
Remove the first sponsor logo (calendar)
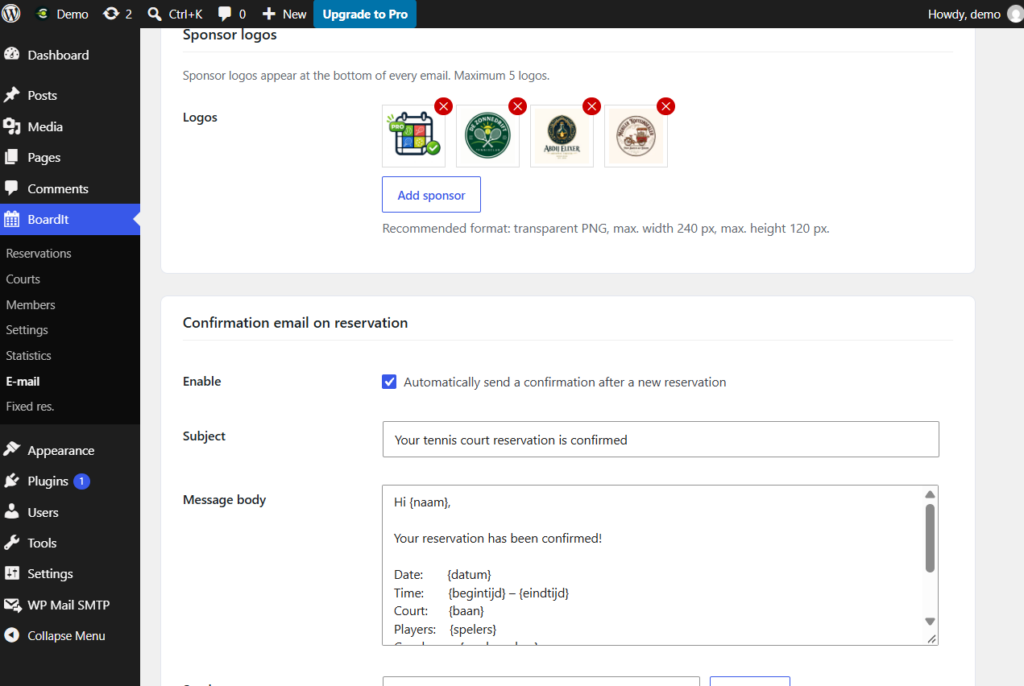point(443,106)
